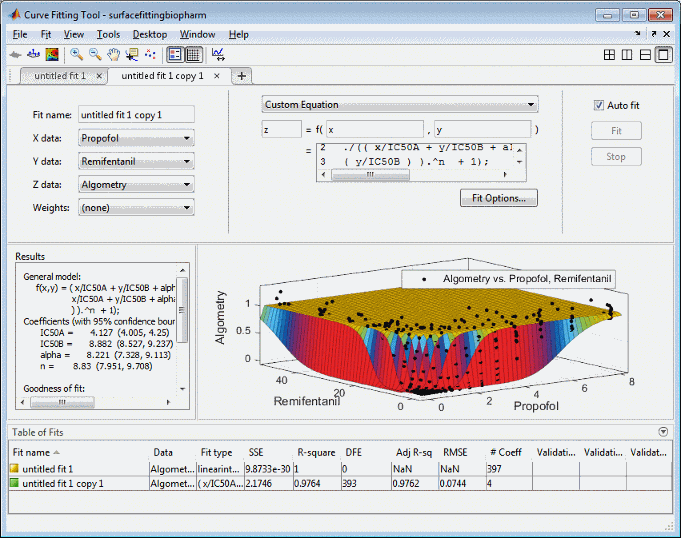Add a new fit tab with plus button
The height and width of the screenshot is (538, 681).
[241, 76]
